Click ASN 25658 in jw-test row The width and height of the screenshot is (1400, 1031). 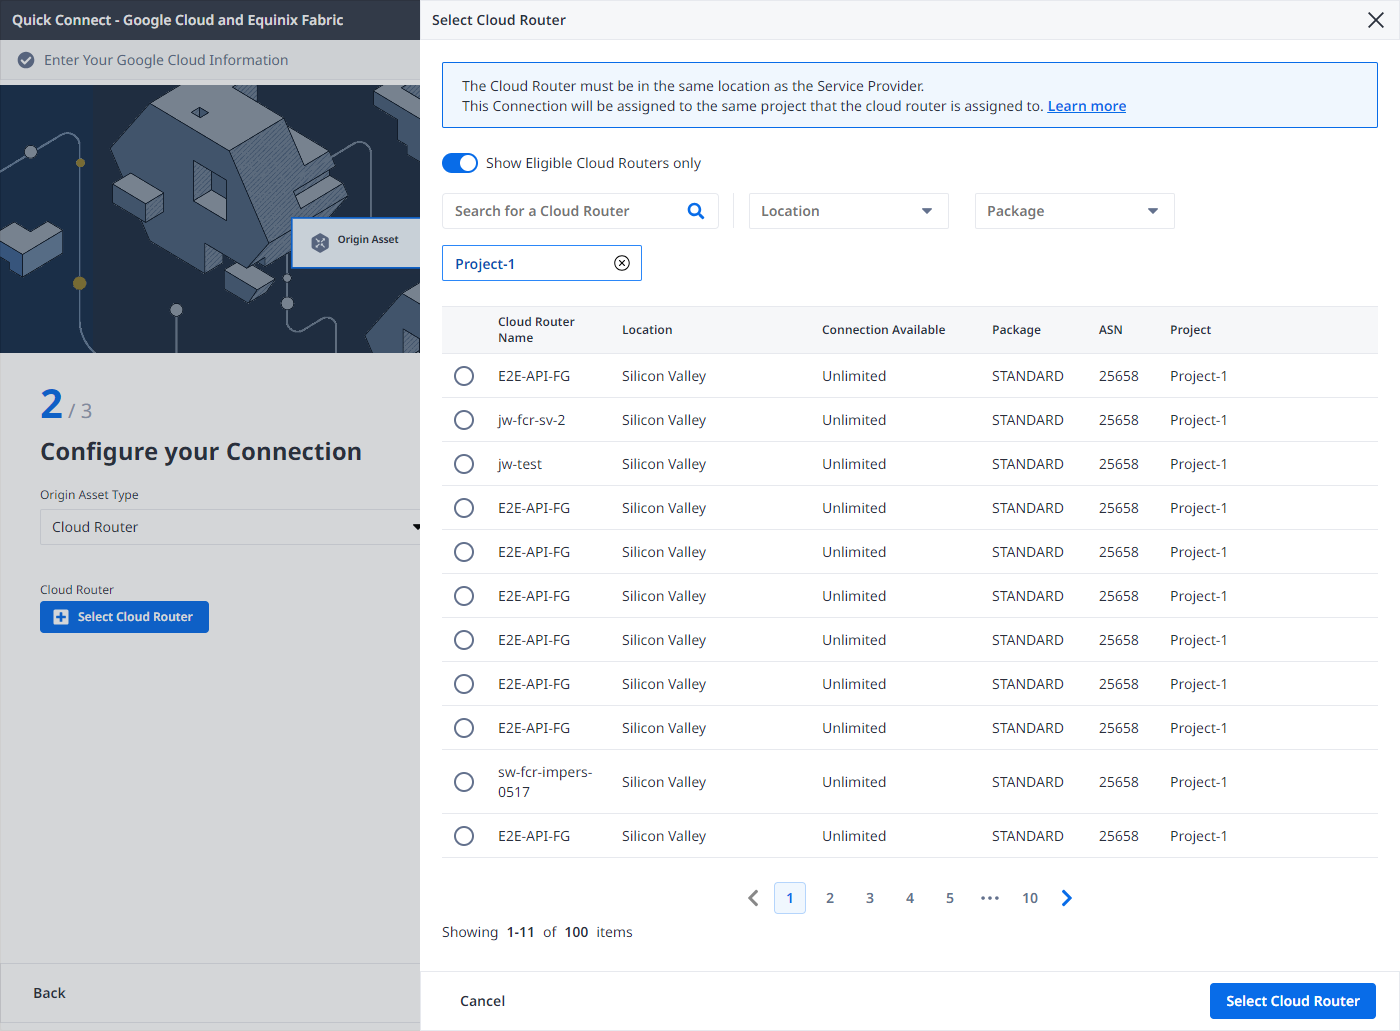tap(1119, 464)
